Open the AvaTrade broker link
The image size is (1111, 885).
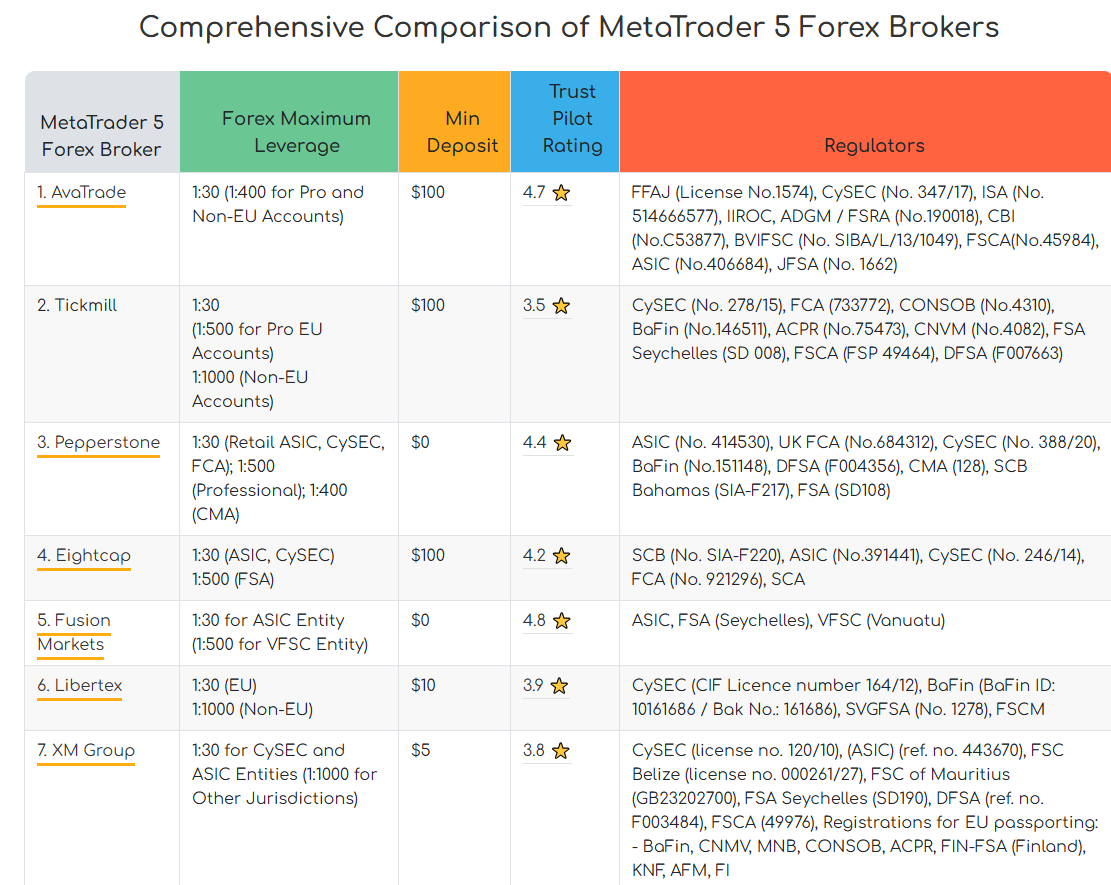coord(82,192)
